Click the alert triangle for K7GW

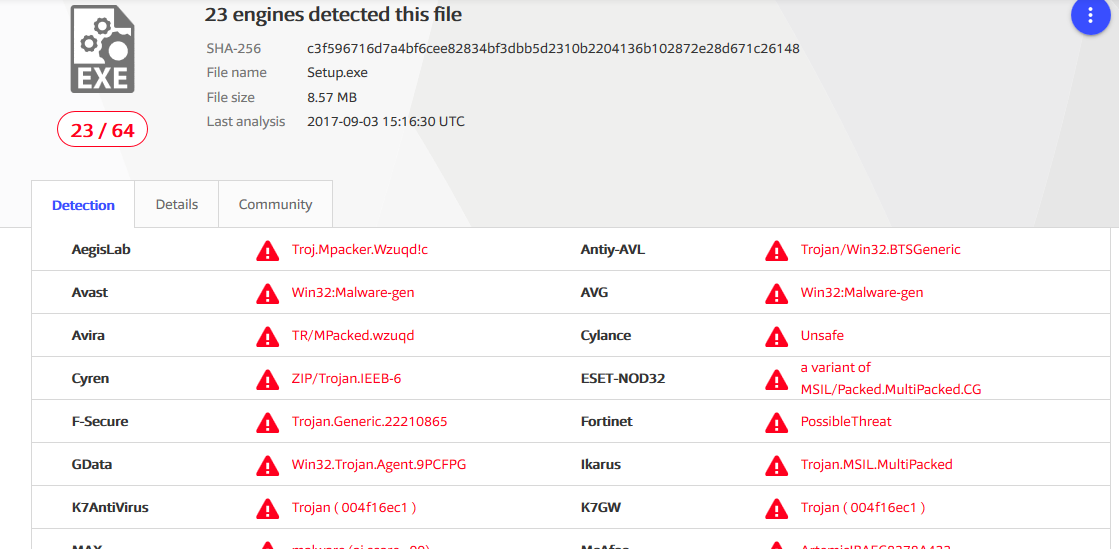point(776,508)
